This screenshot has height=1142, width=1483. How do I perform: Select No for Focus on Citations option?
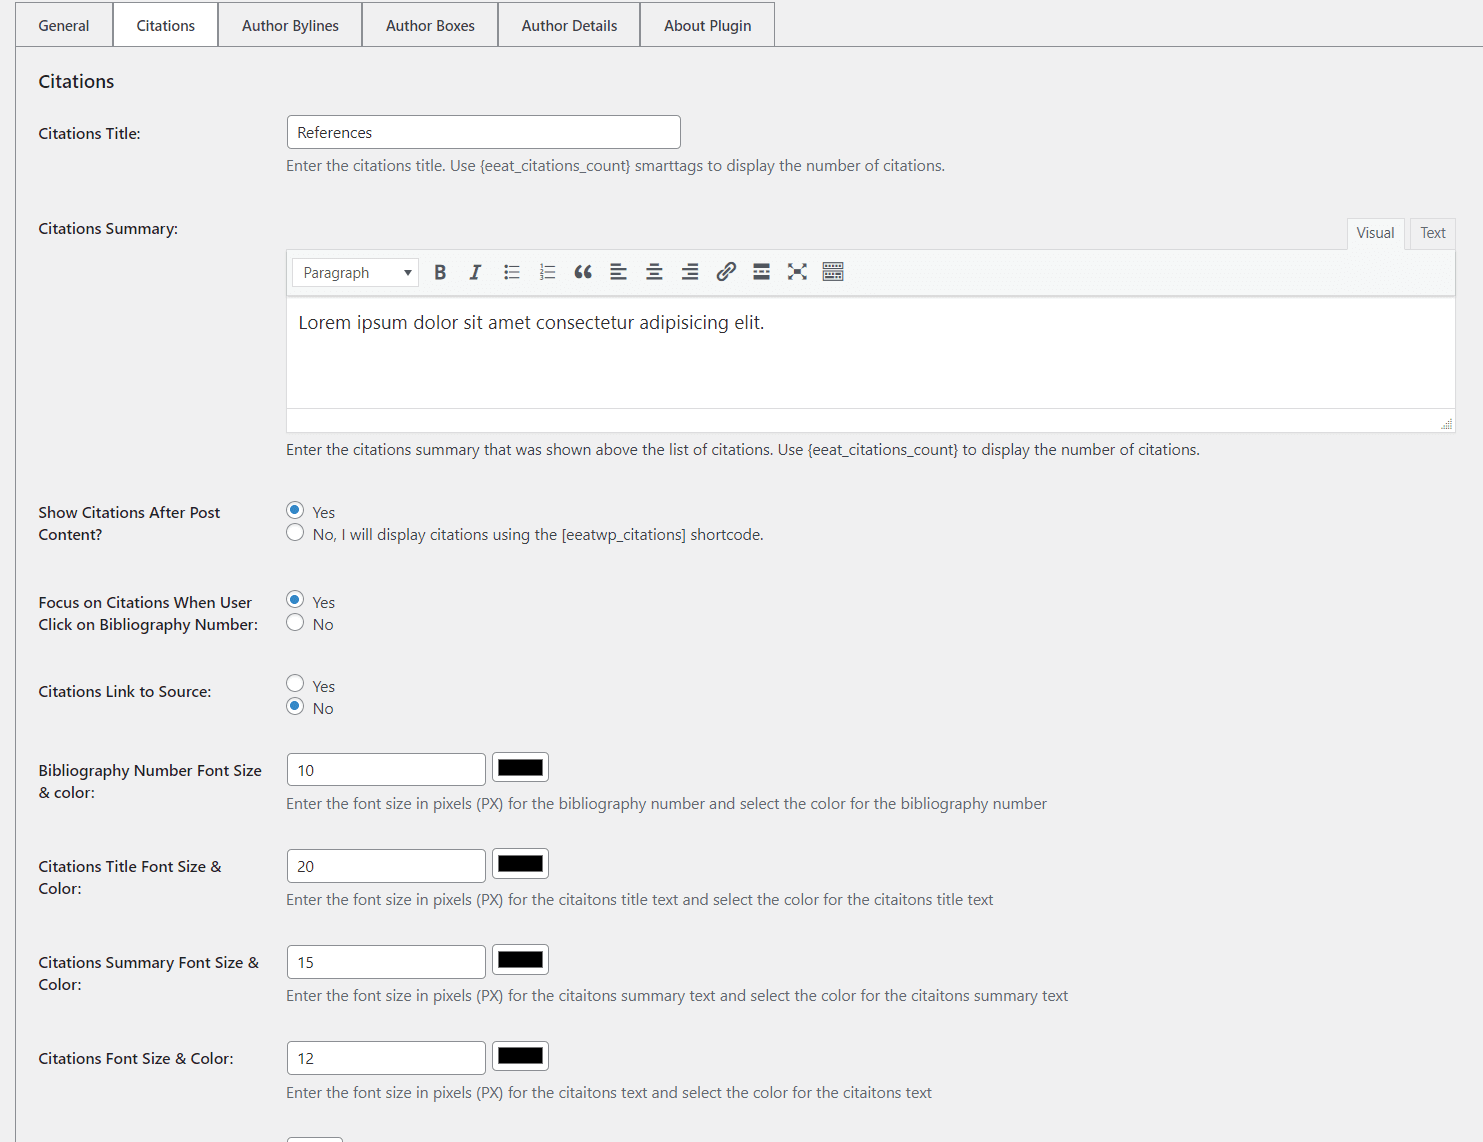(295, 623)
